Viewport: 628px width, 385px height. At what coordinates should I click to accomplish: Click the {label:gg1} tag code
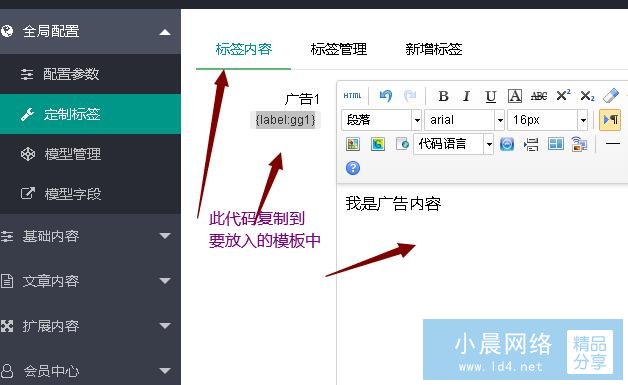pyautogui.click(x=286, y=120)
